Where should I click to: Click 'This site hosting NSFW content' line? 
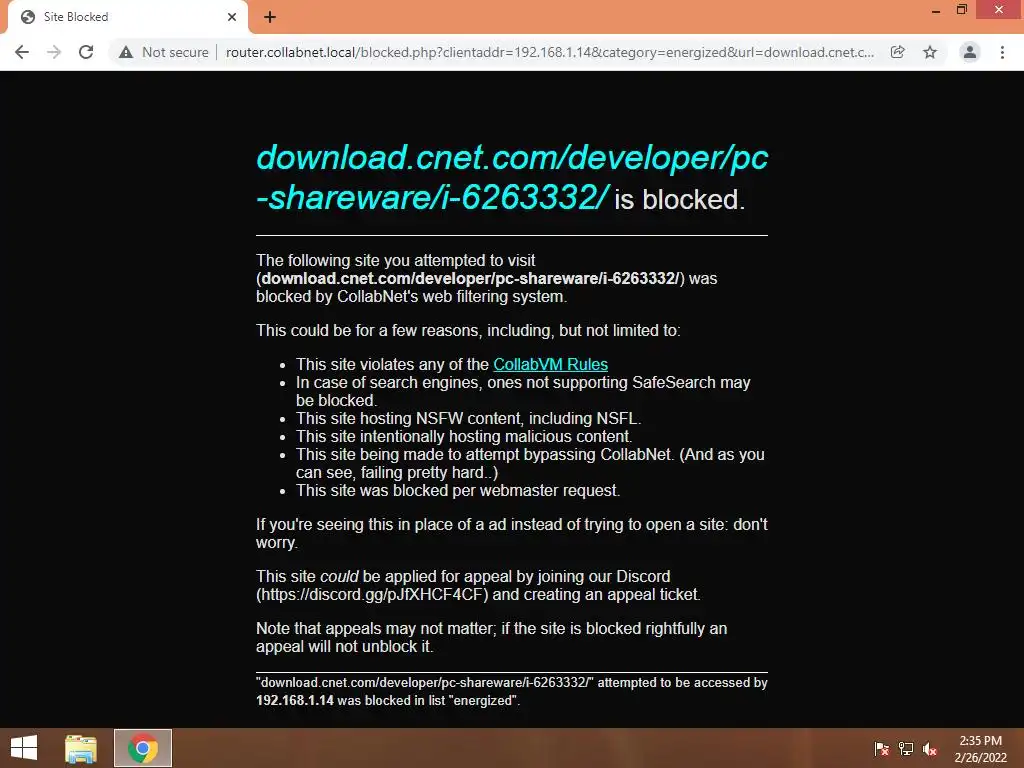click(x=468, y=419)
